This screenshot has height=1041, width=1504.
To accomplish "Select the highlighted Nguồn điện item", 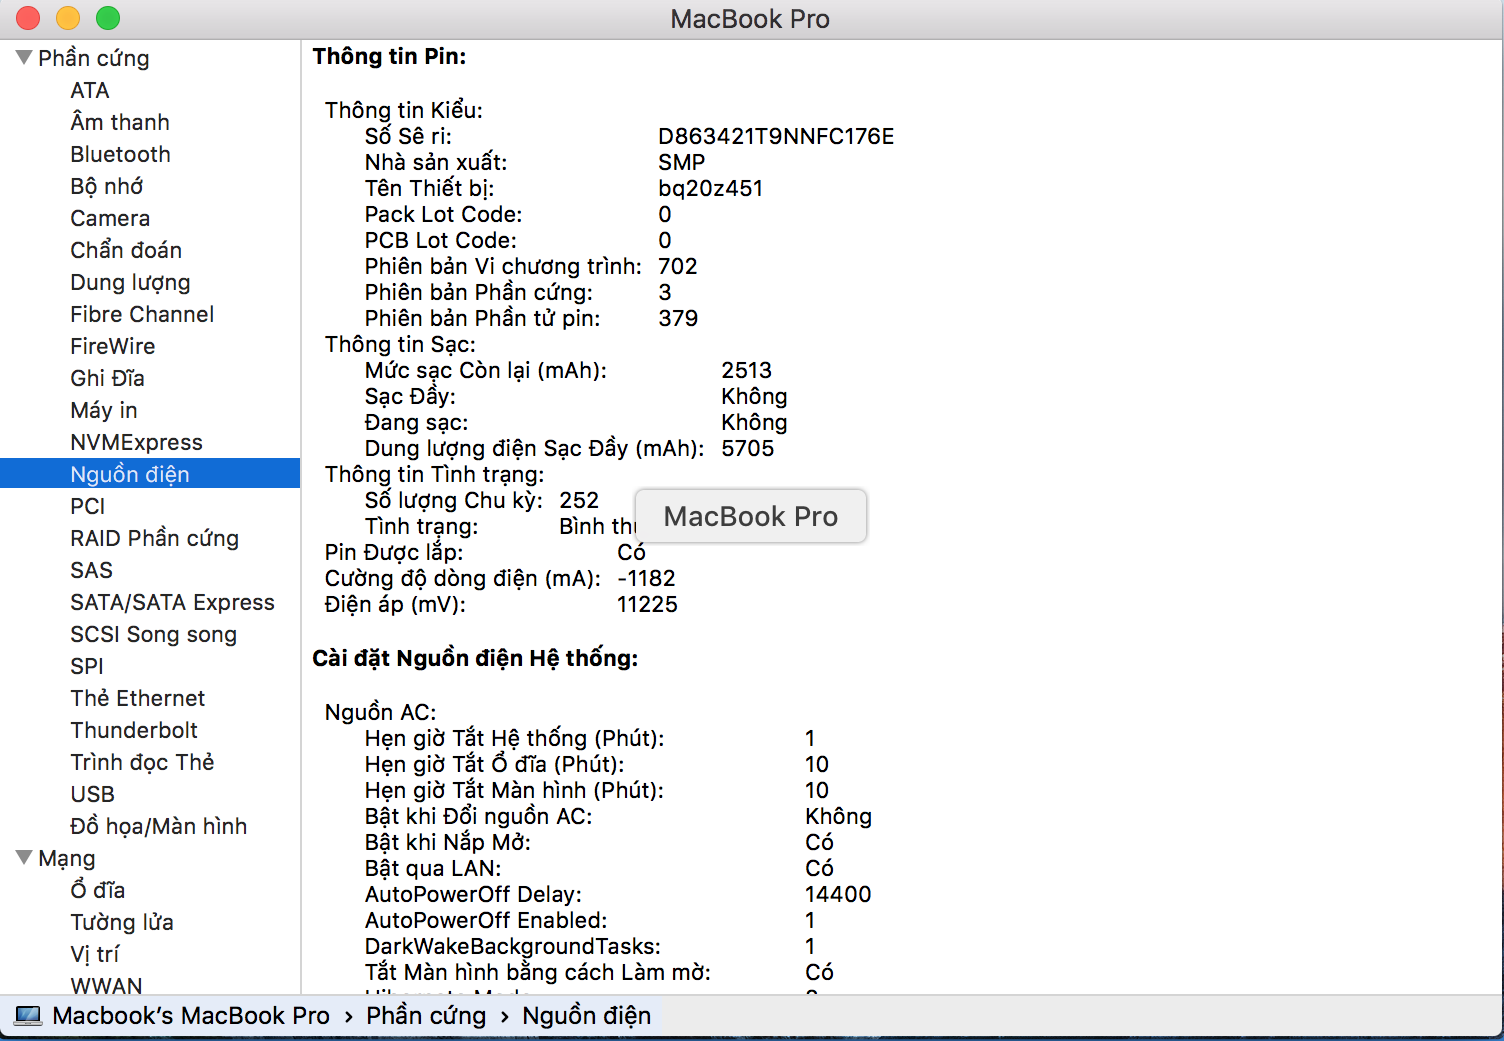I will (x=129, y=474).
